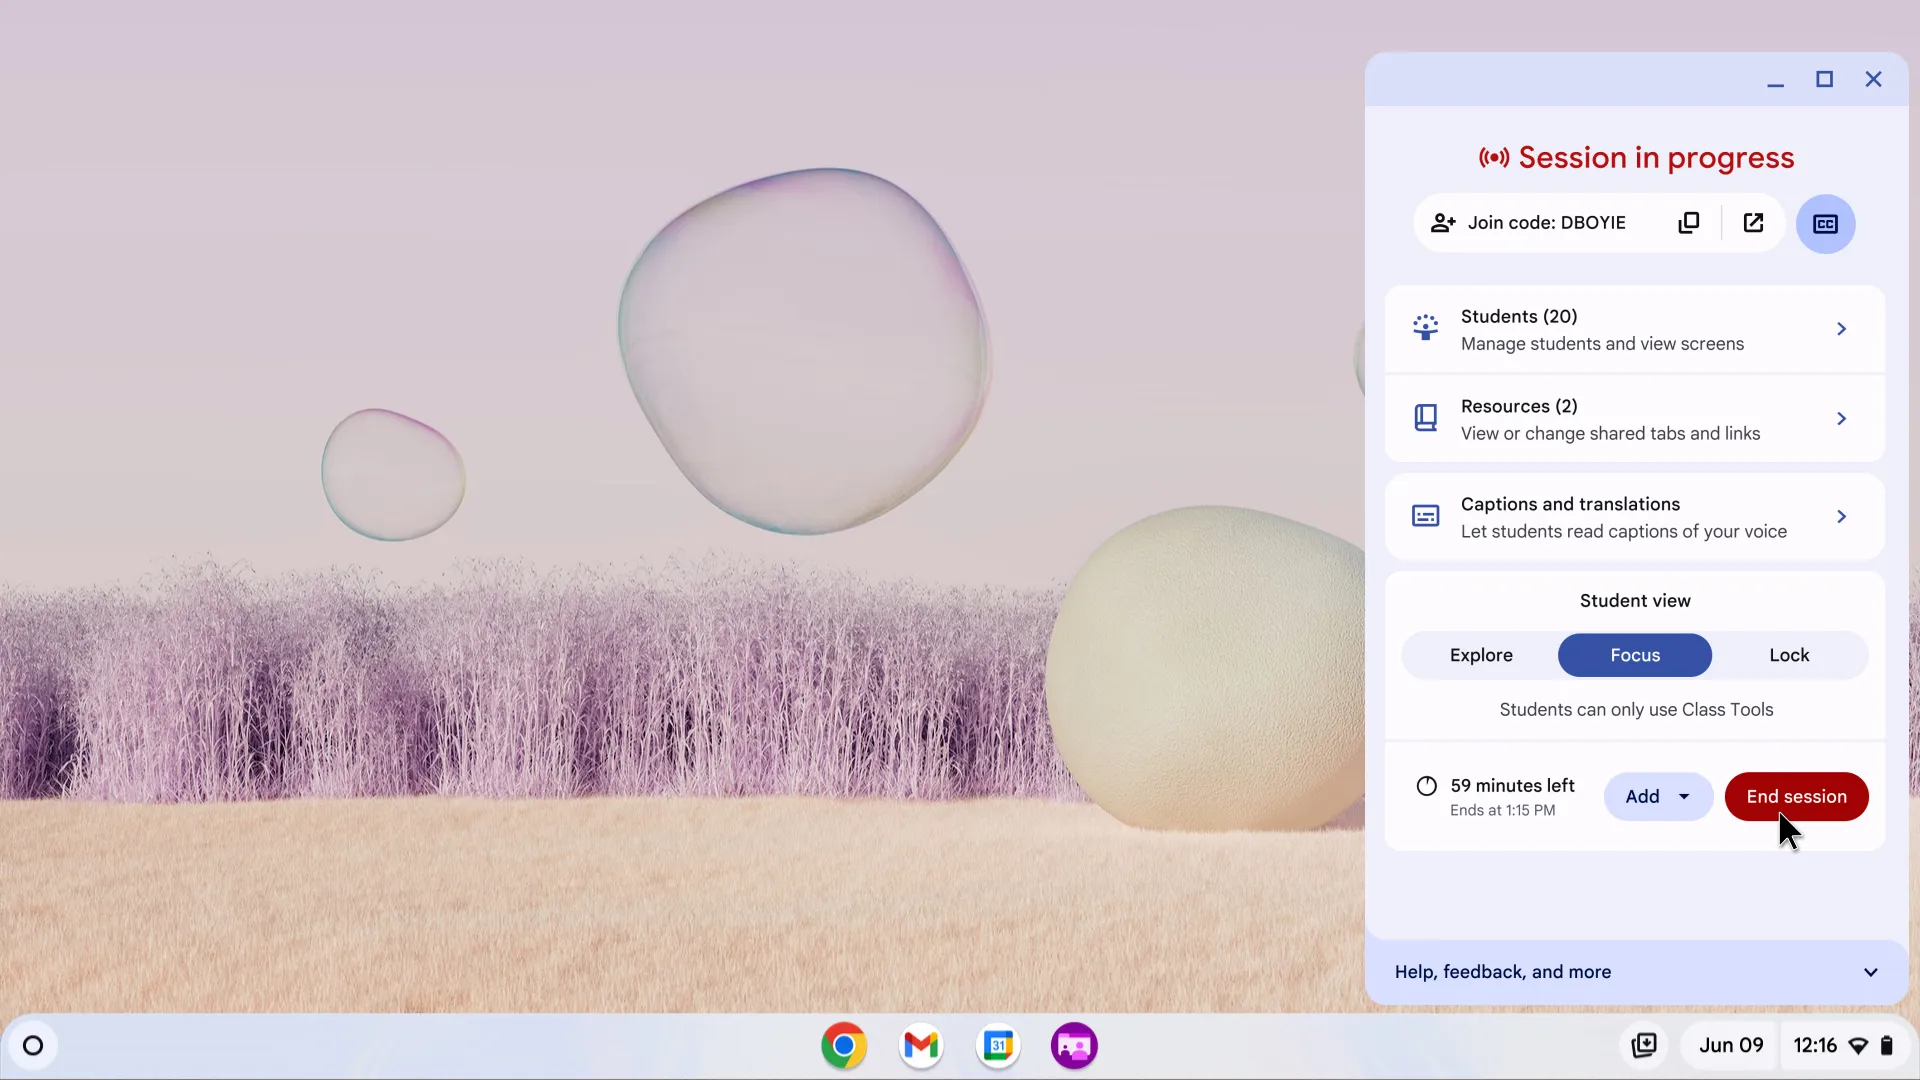Screen dimensions: 1920x1080
Task: Open the Add time dropdown
Action: [1657, 797]
